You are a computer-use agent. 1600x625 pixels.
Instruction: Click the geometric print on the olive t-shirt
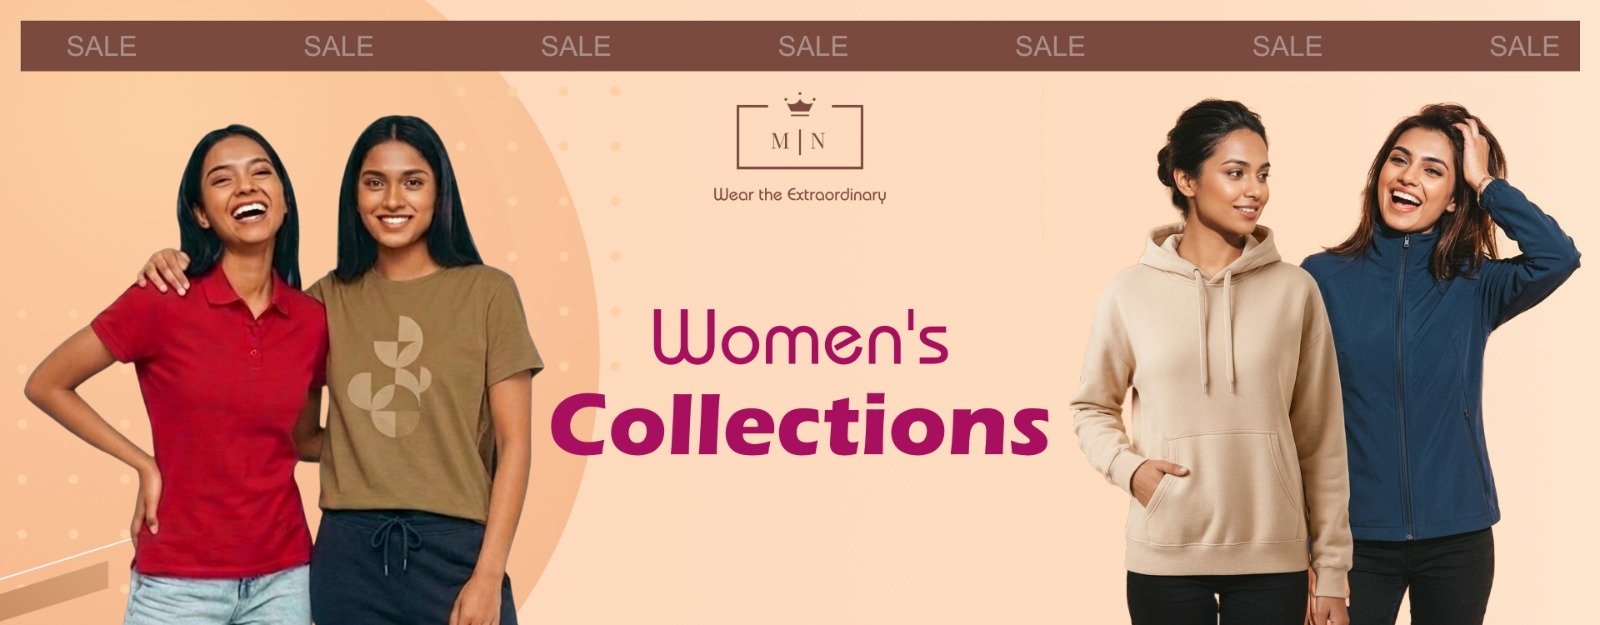[x=390, y=376]
